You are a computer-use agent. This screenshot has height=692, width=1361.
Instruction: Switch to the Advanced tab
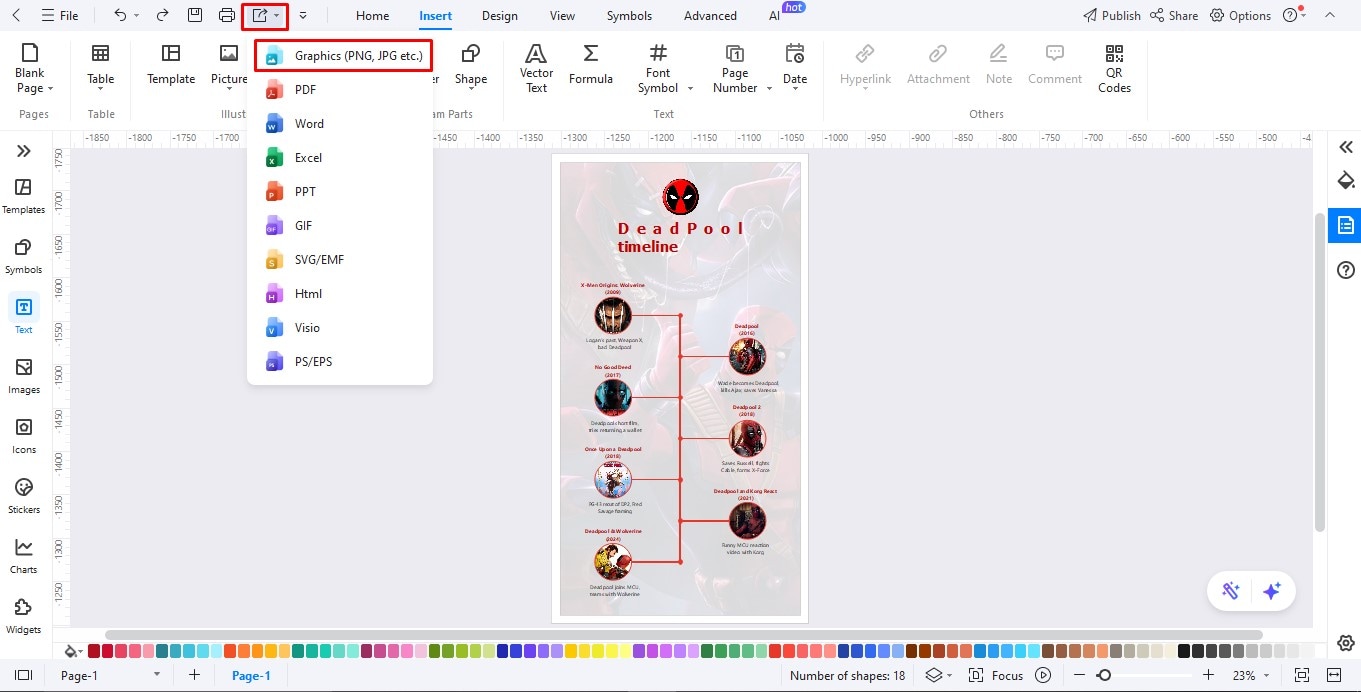tap(710, 16)
